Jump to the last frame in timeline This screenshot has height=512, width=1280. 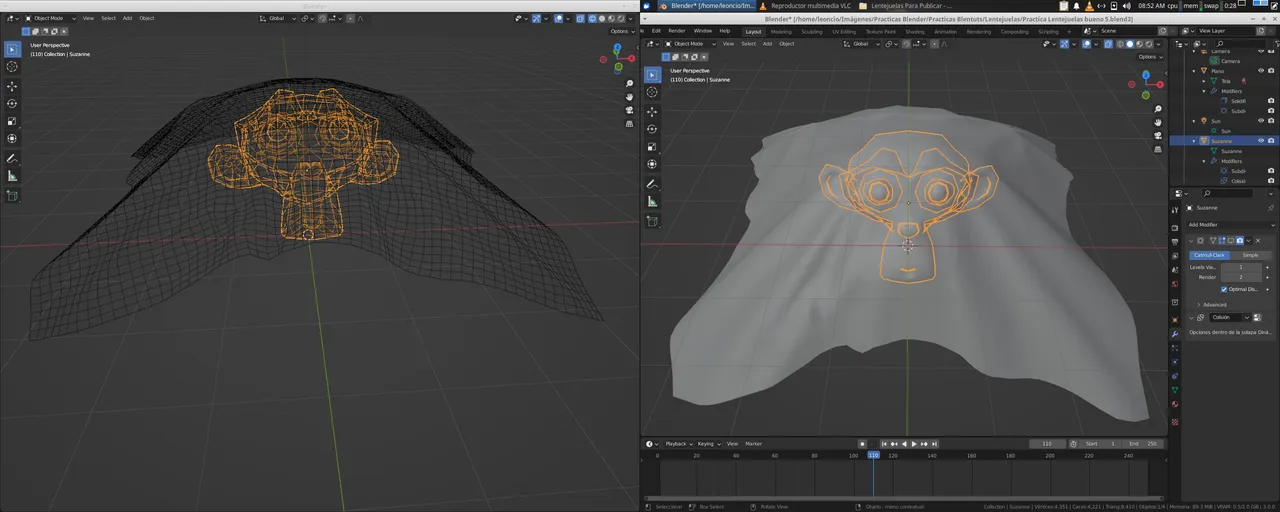(934, 443)
